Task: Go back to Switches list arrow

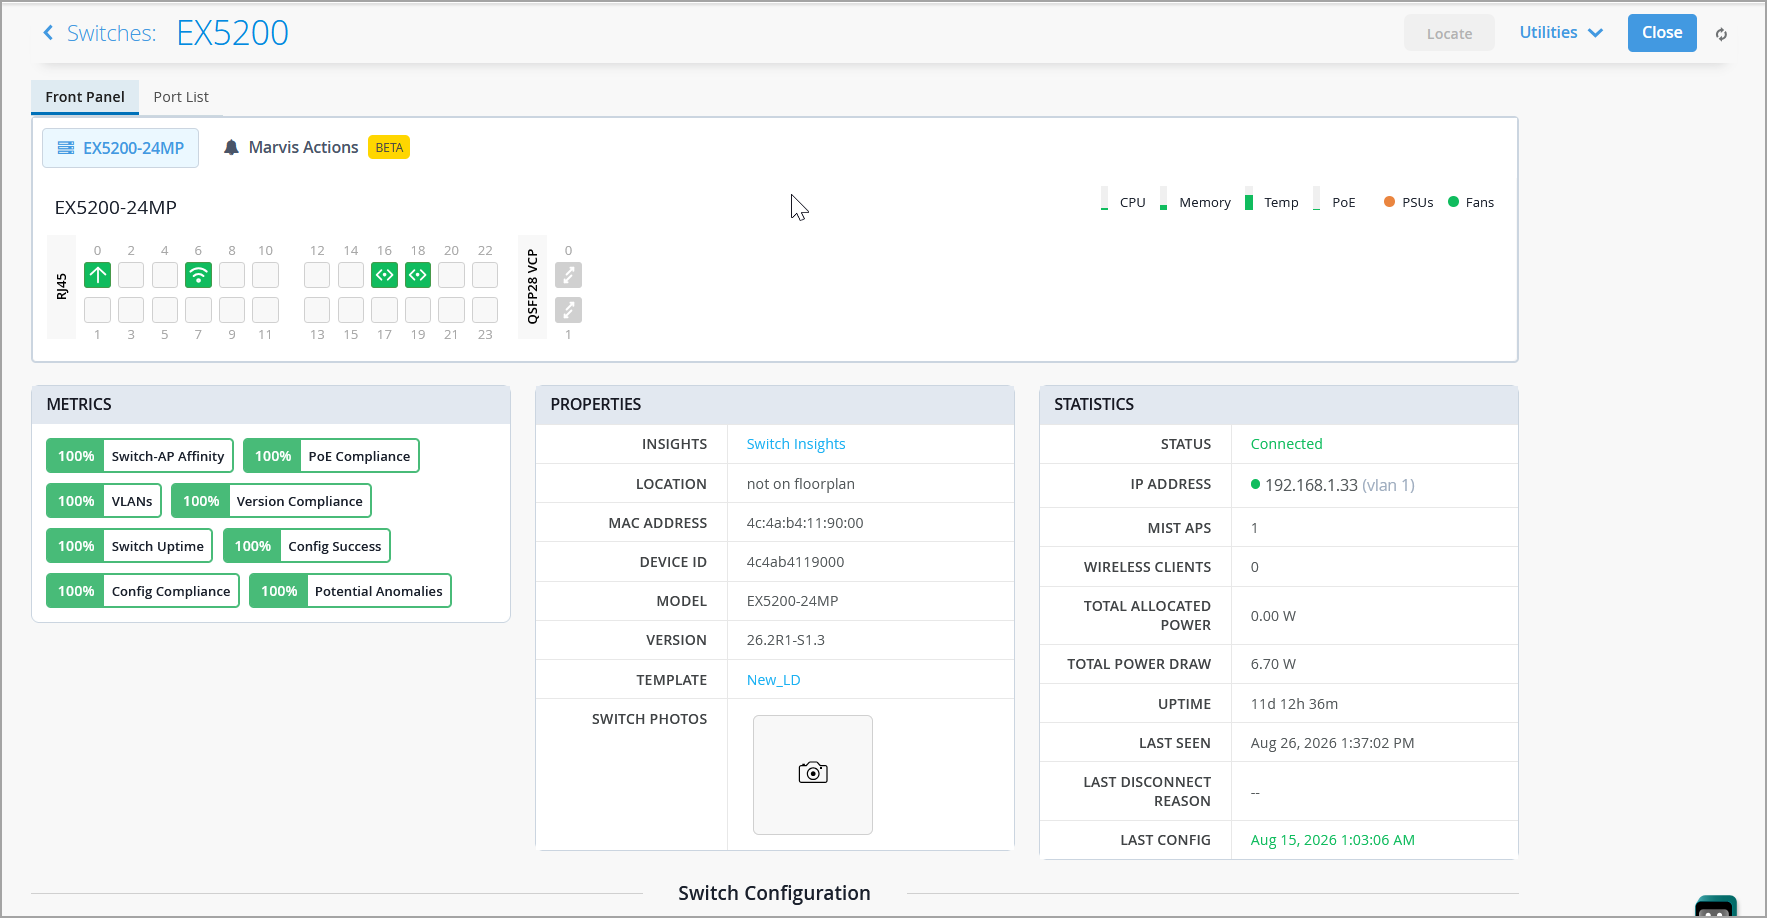Action: point(48,33)
